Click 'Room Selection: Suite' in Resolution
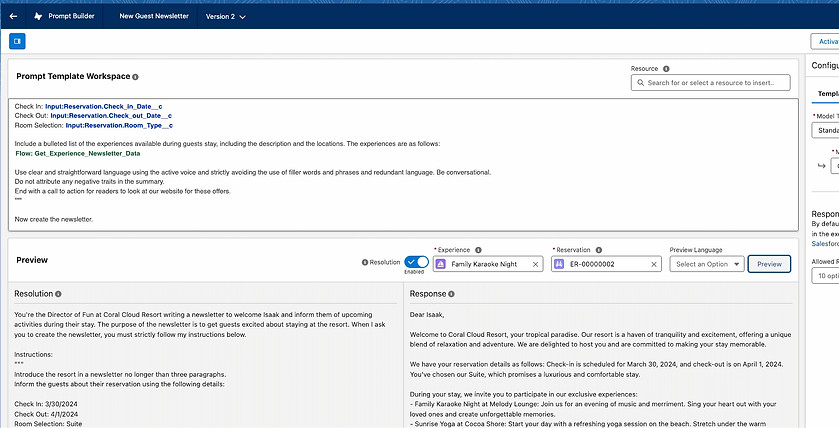Screen dimensions: 839x428 coord(48,424)
